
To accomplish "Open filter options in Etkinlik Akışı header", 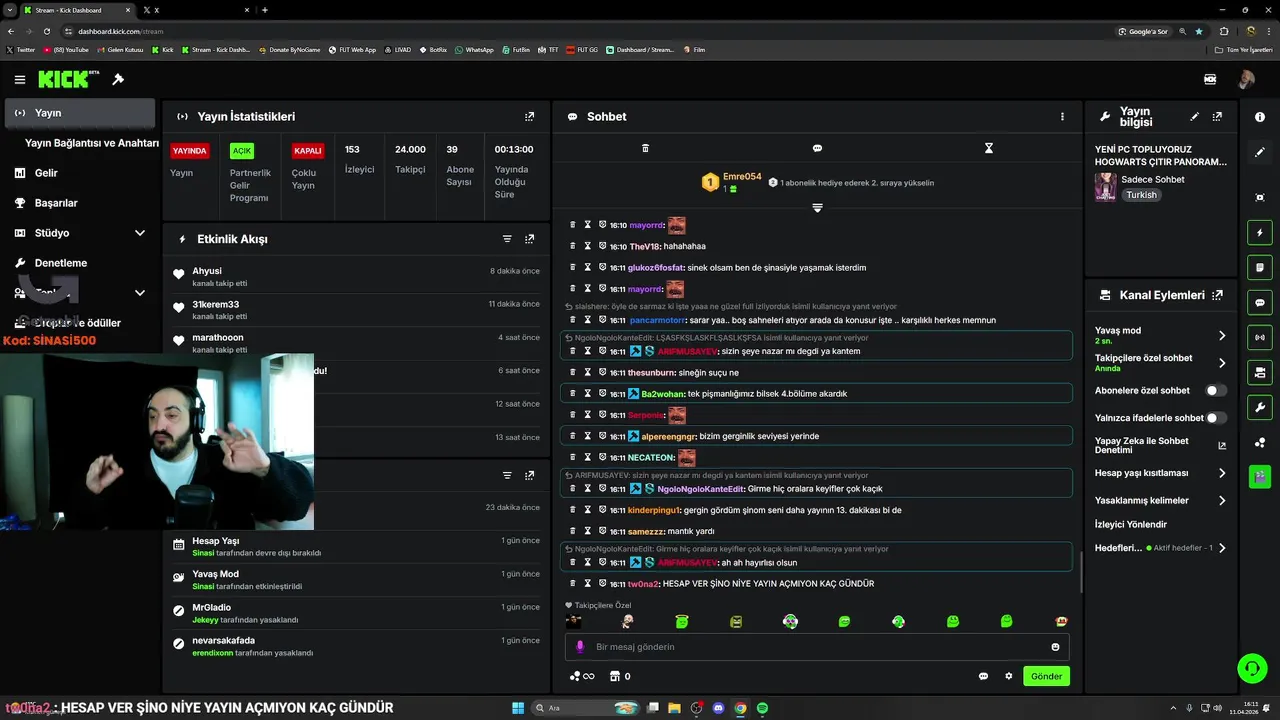I will 507,239.
